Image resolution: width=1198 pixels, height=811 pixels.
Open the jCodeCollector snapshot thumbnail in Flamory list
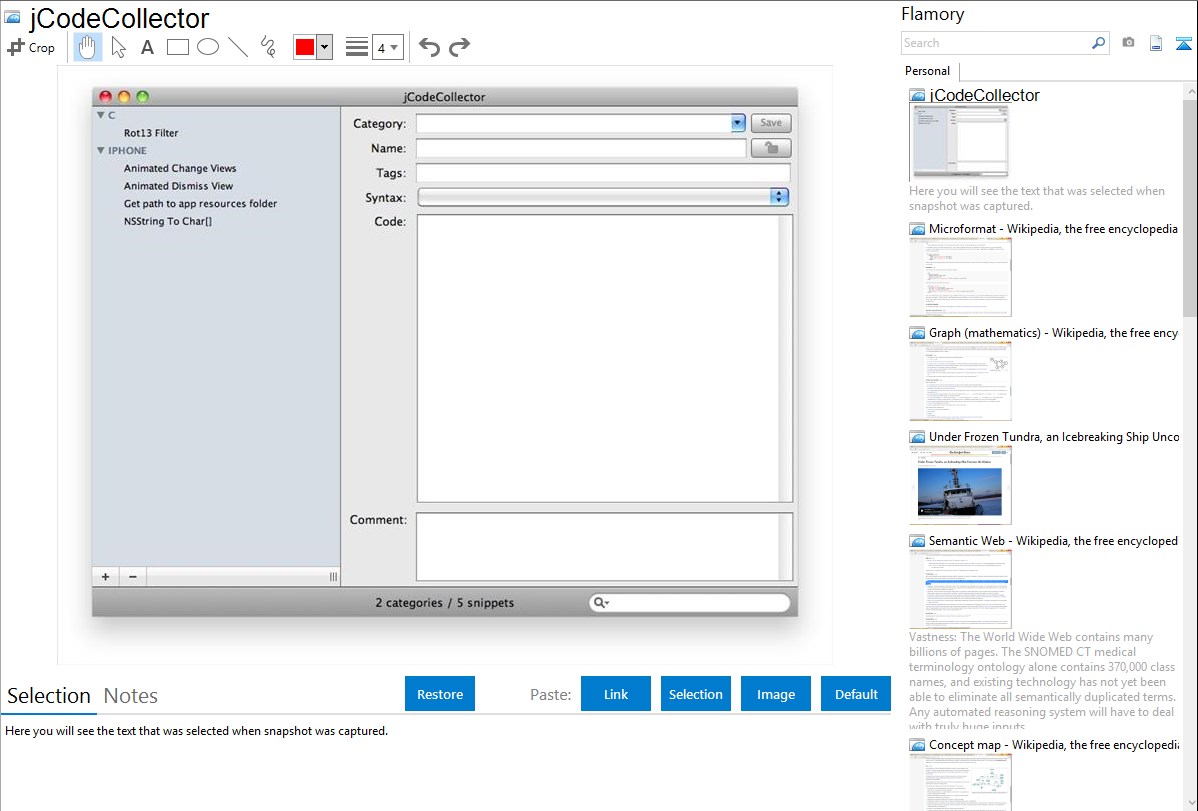pos(959,142)
